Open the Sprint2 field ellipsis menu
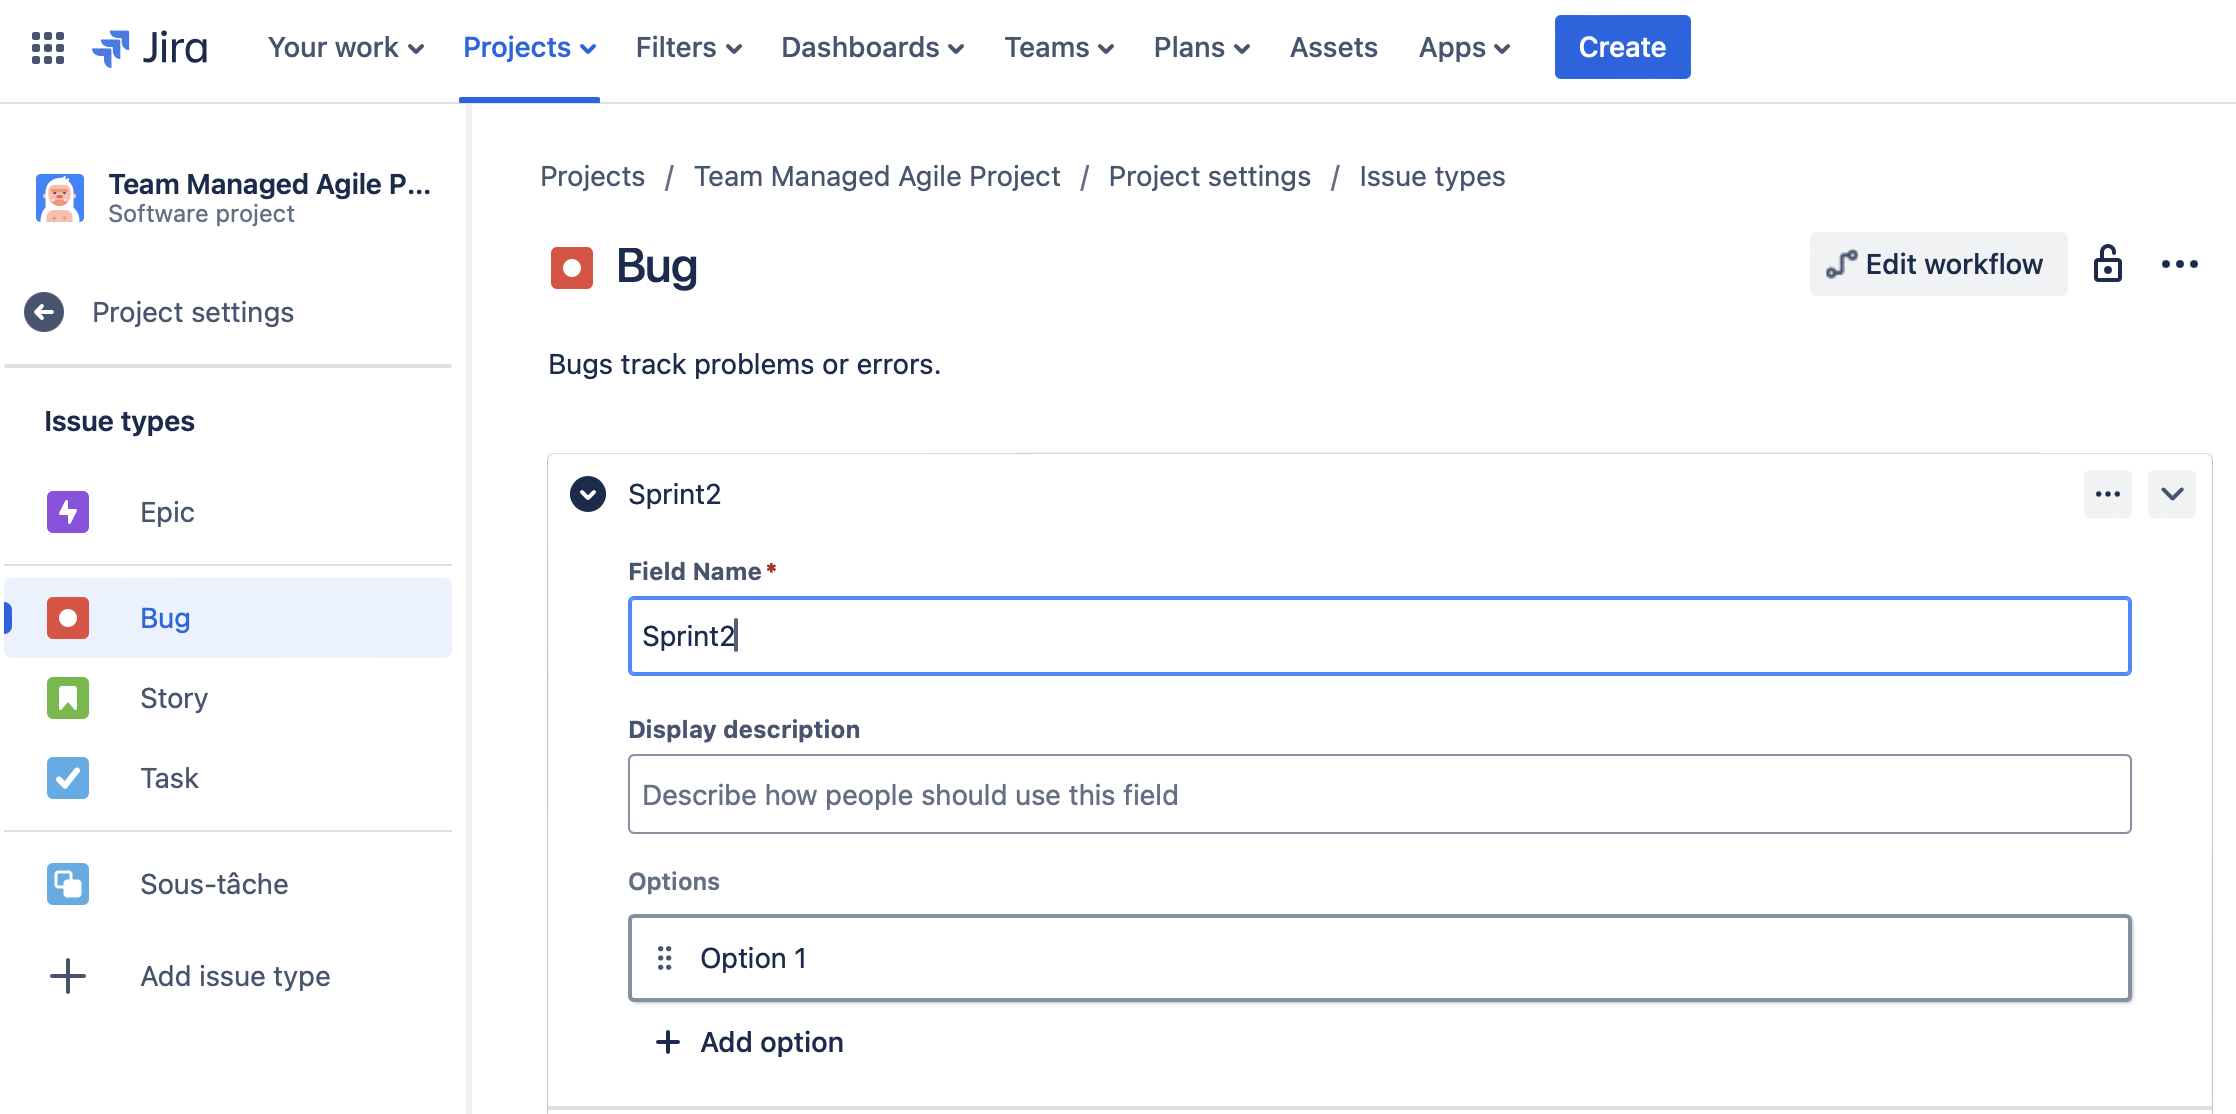Screen dimensions: 2236x1114 click(2107, 494)
